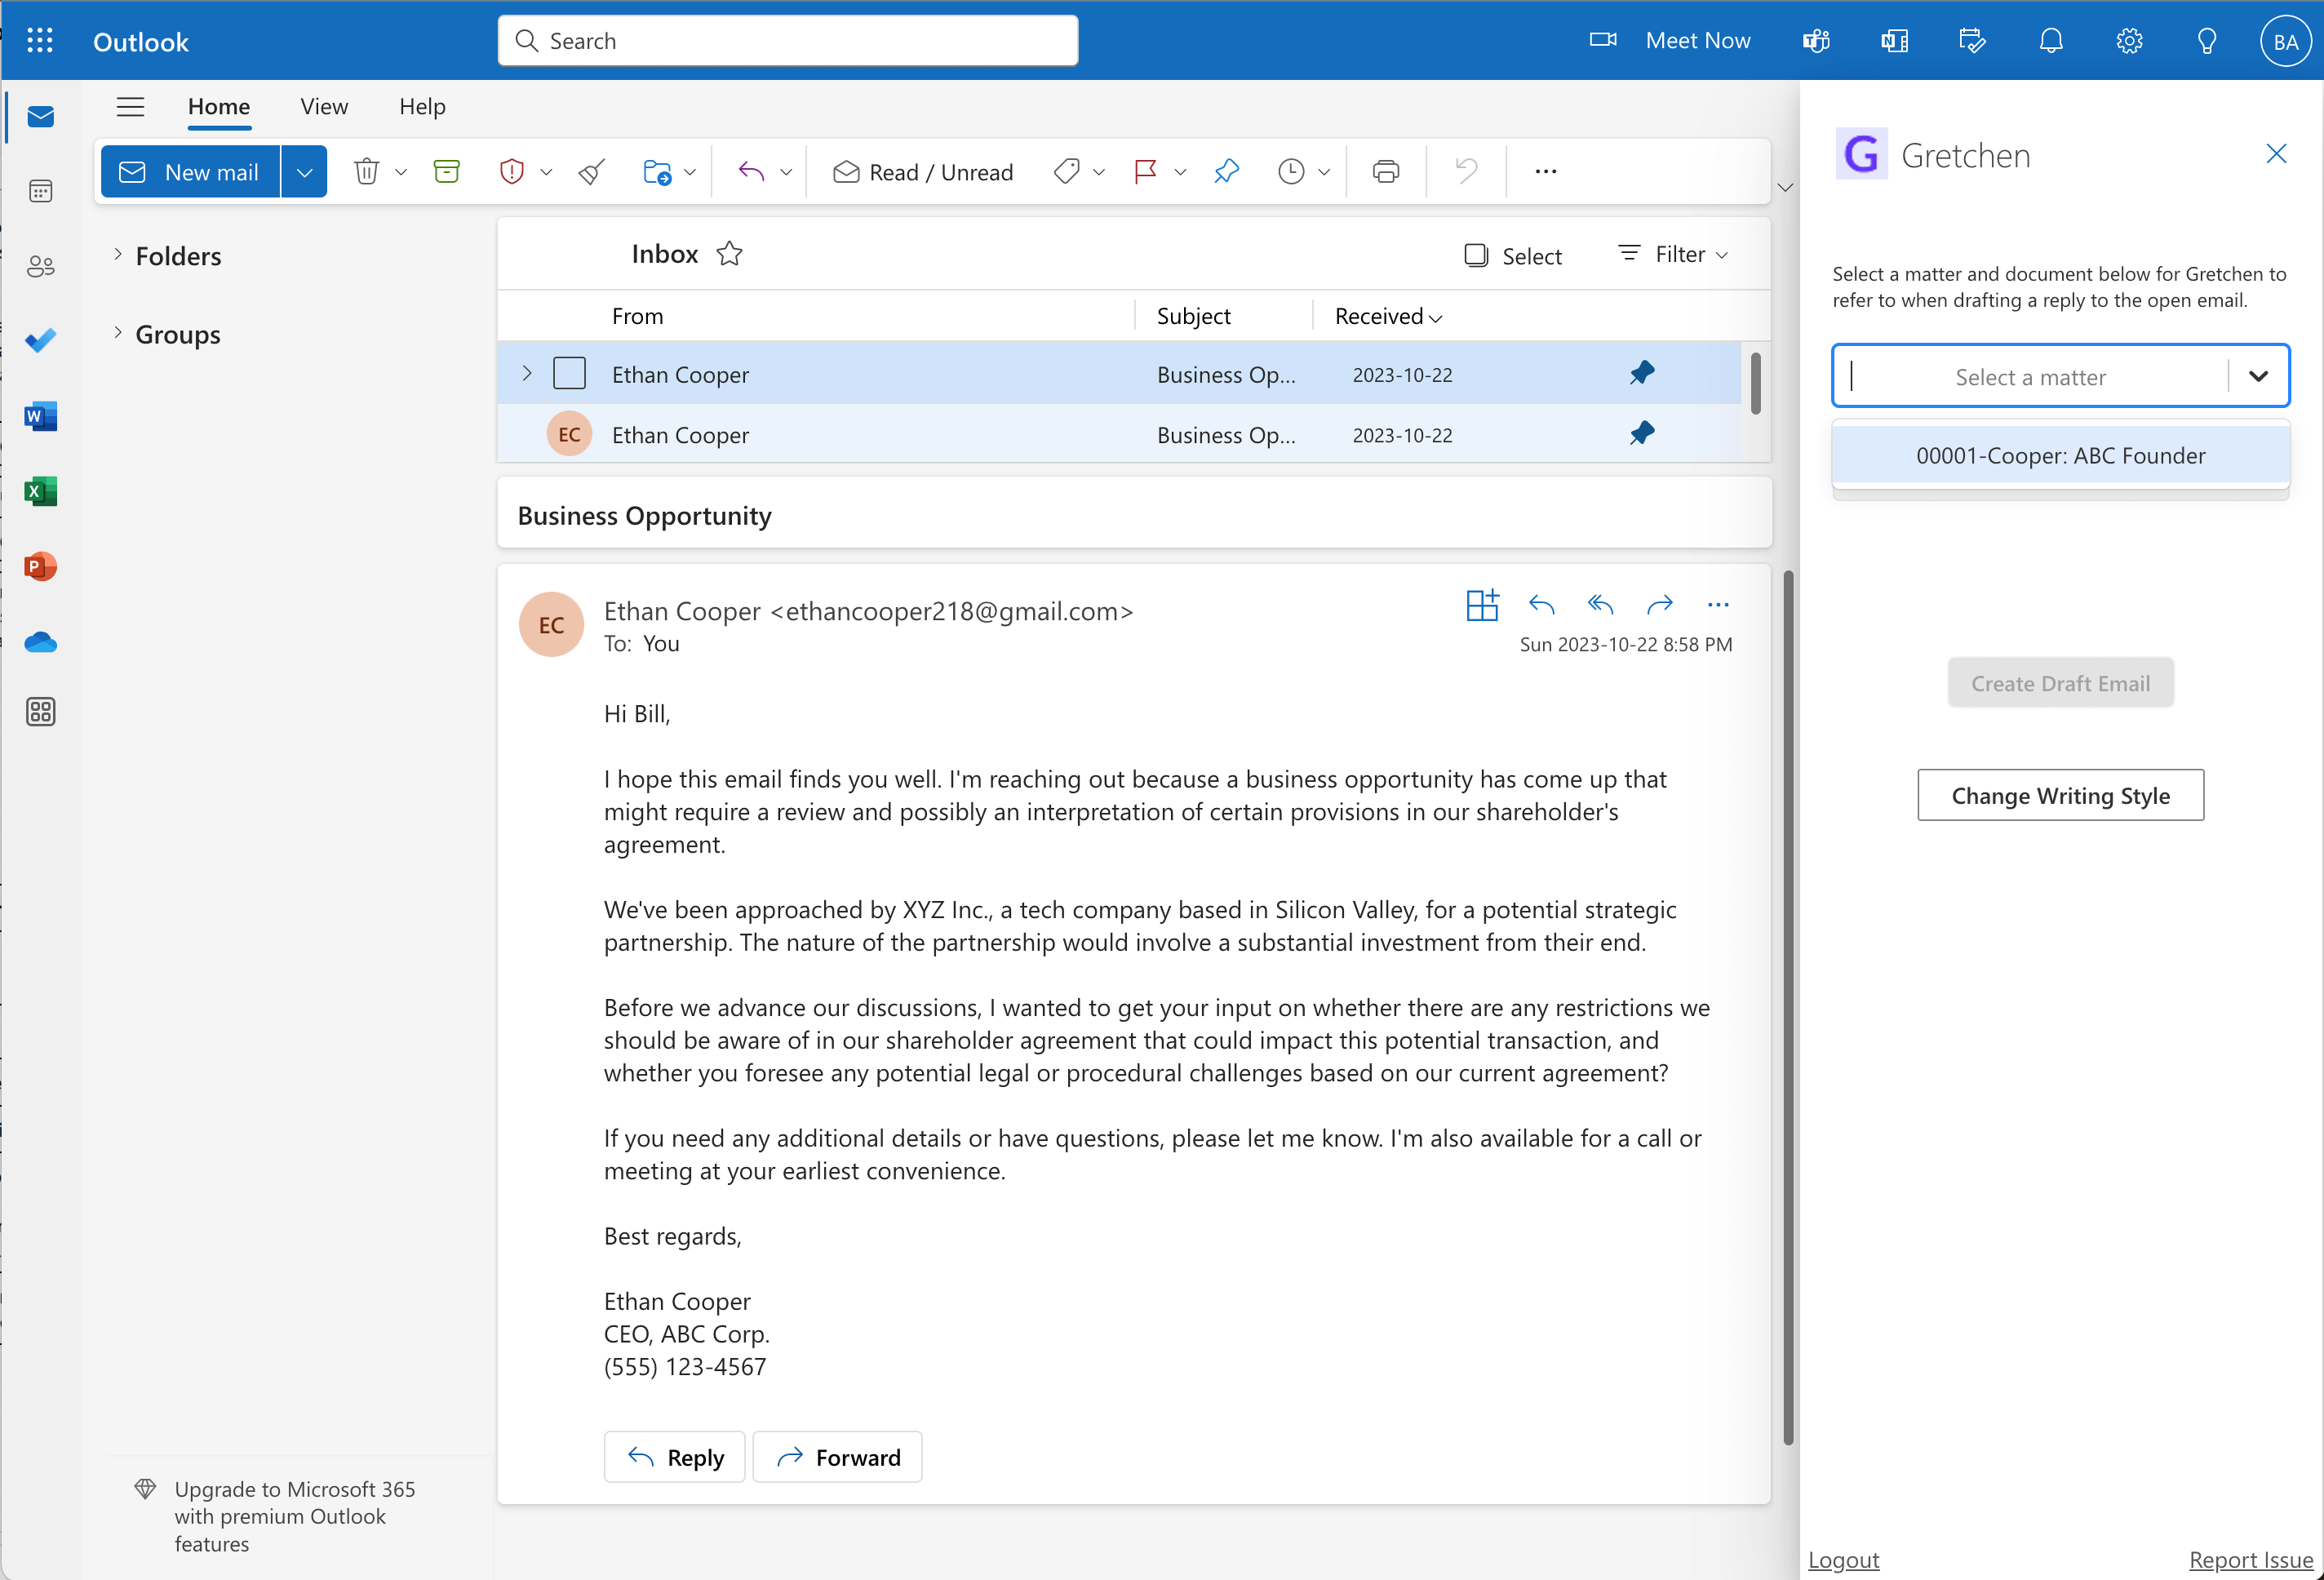Click the Reply all arrow in message header
This screenshot has height=1580, width=2324.
point(1600,604)
